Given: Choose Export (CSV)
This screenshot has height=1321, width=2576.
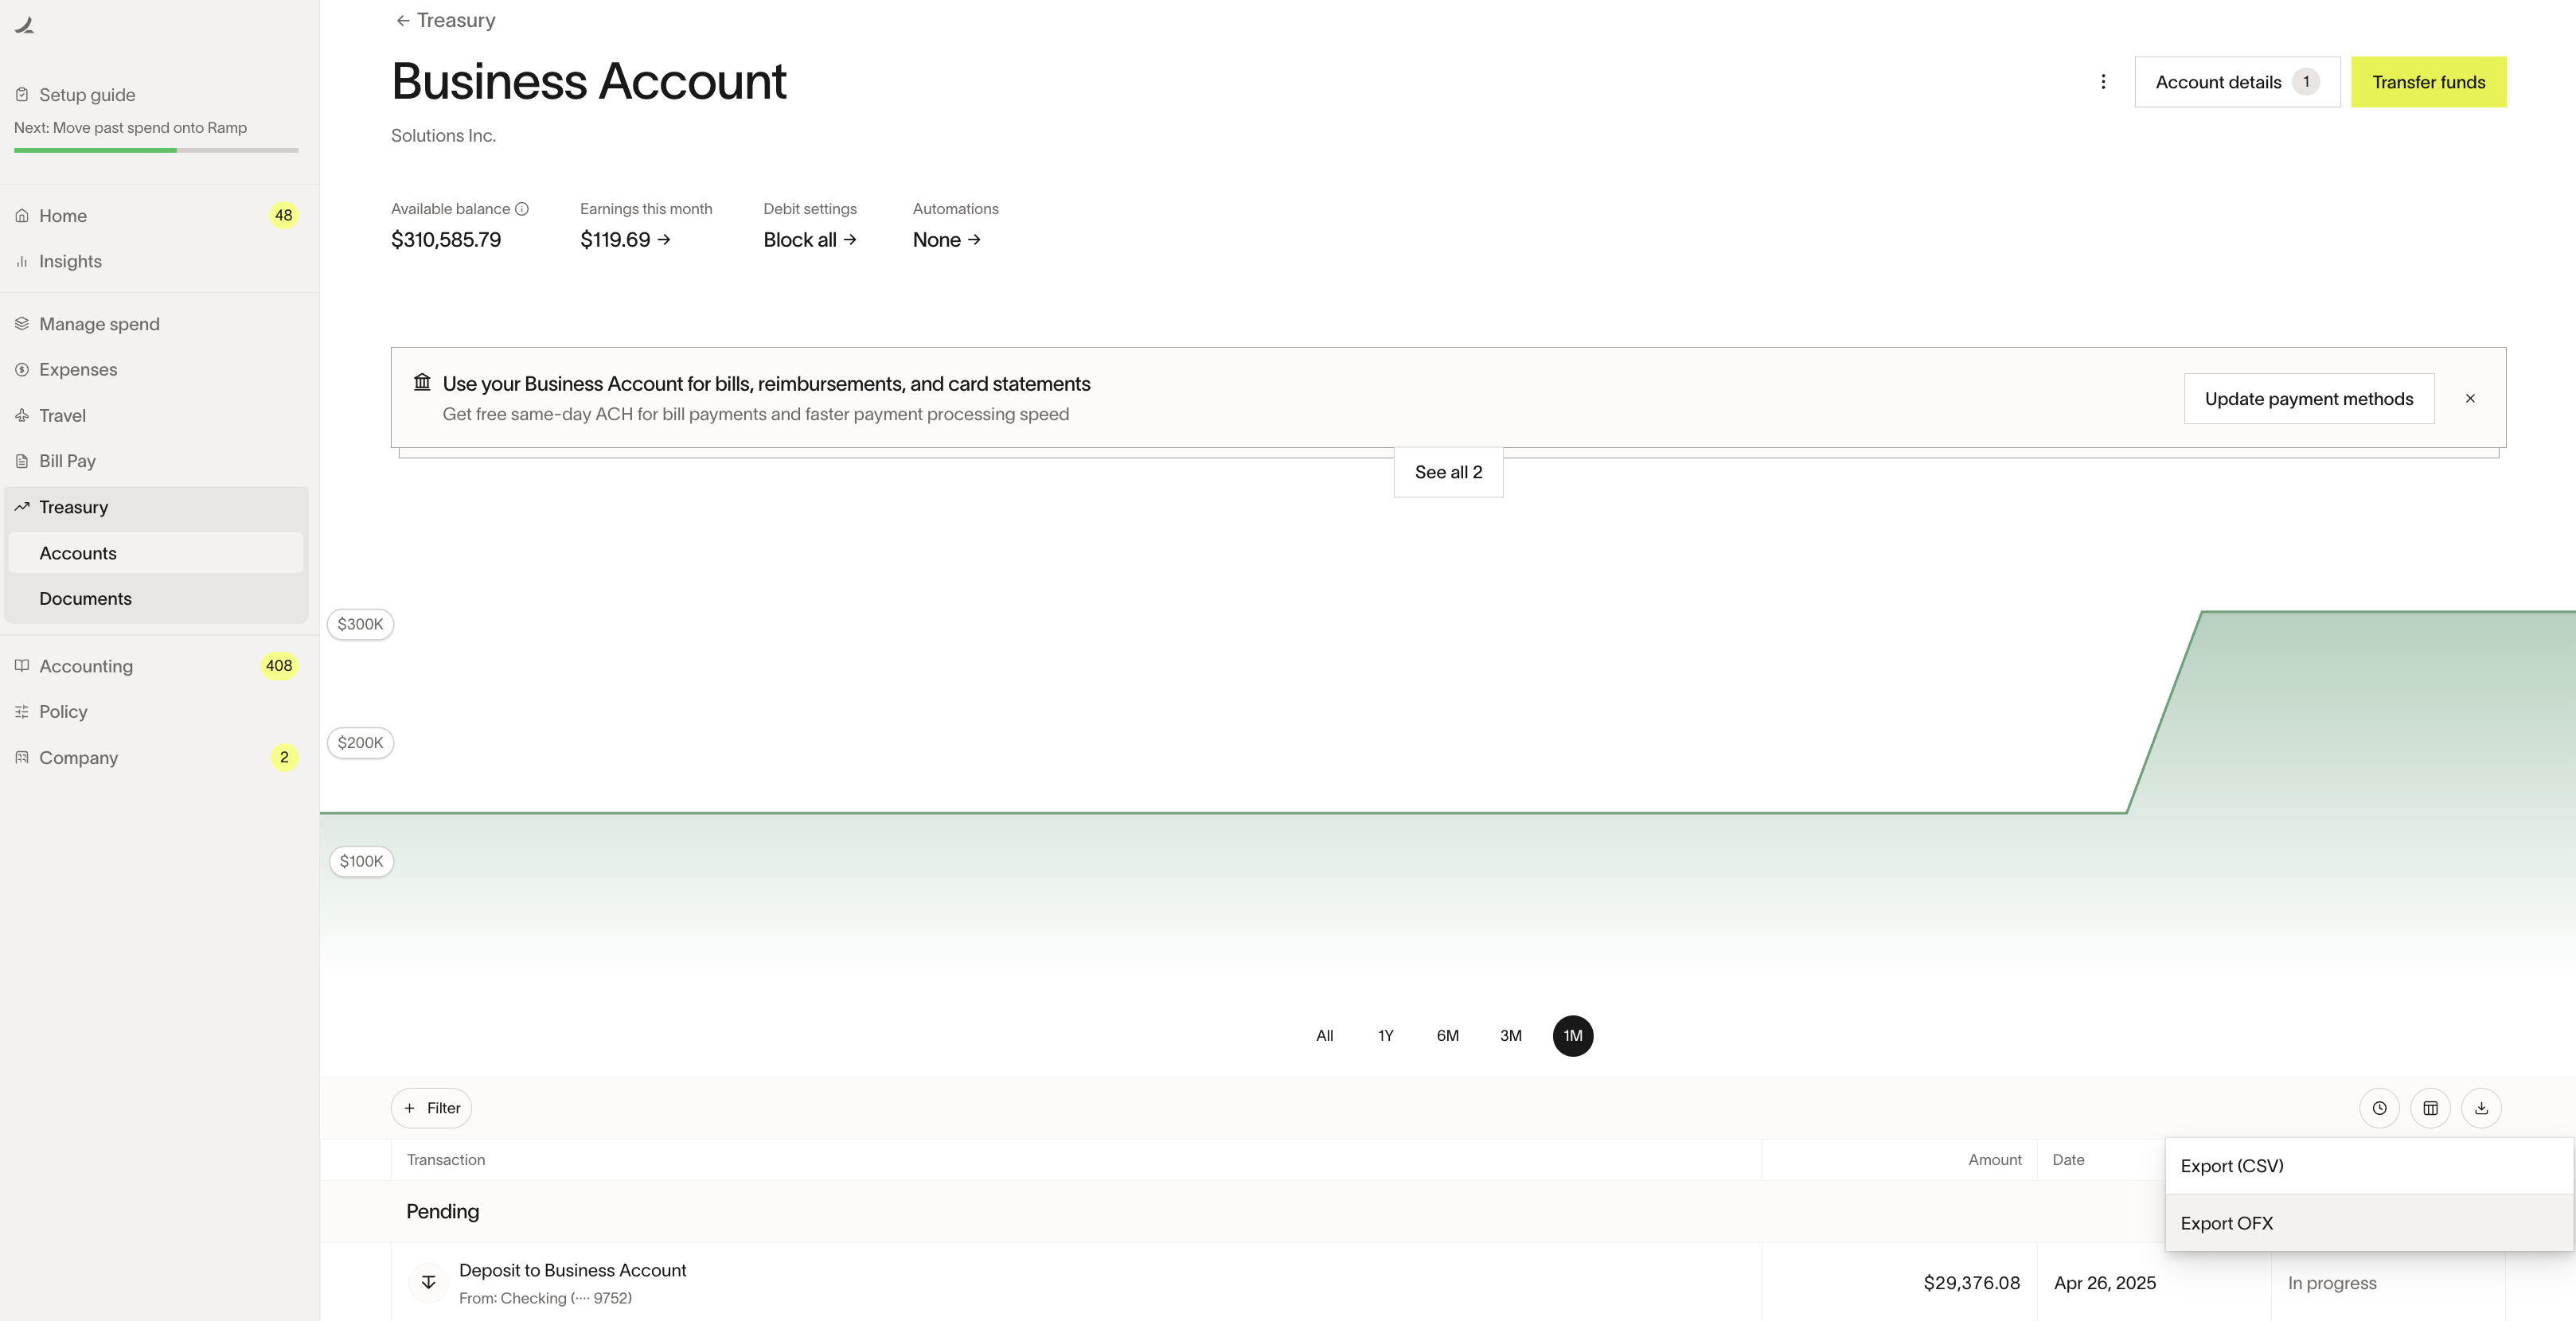Looking at the screenshot, I should (2369, 1166).
